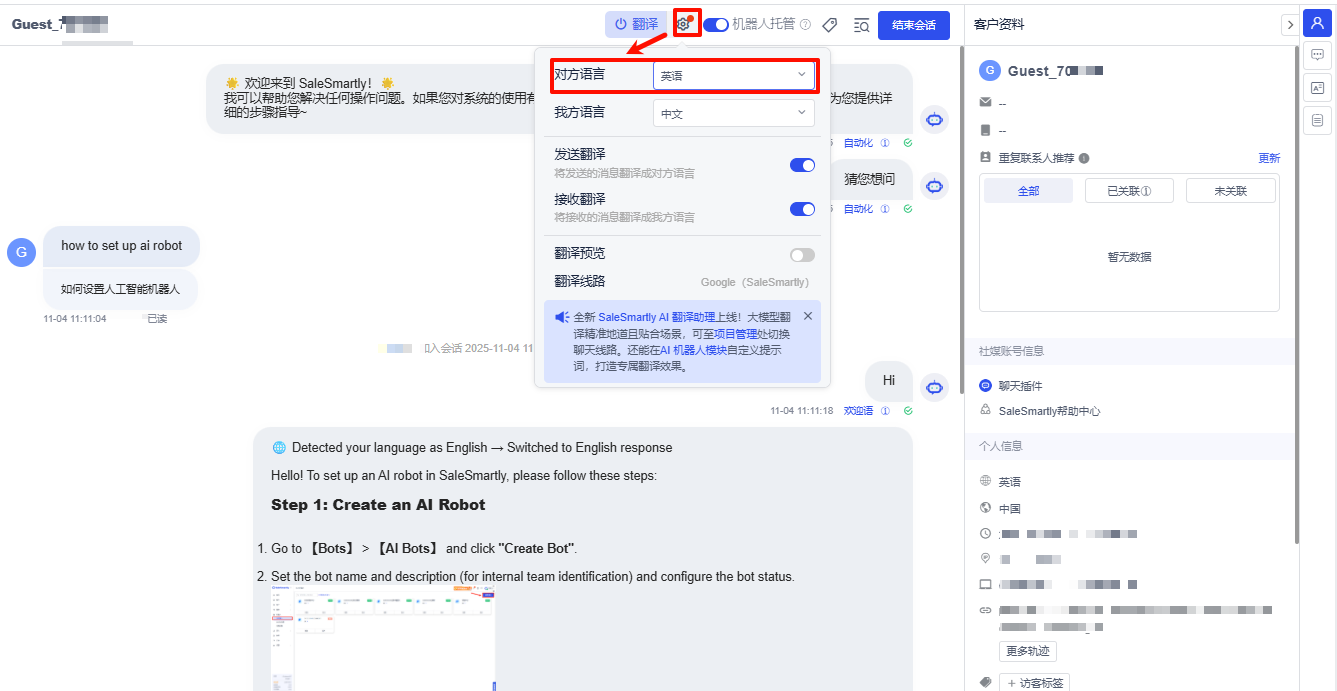The image size is (1337, 691).
Task: Disable the 接收翻译 switch
Action: point(802,209)
